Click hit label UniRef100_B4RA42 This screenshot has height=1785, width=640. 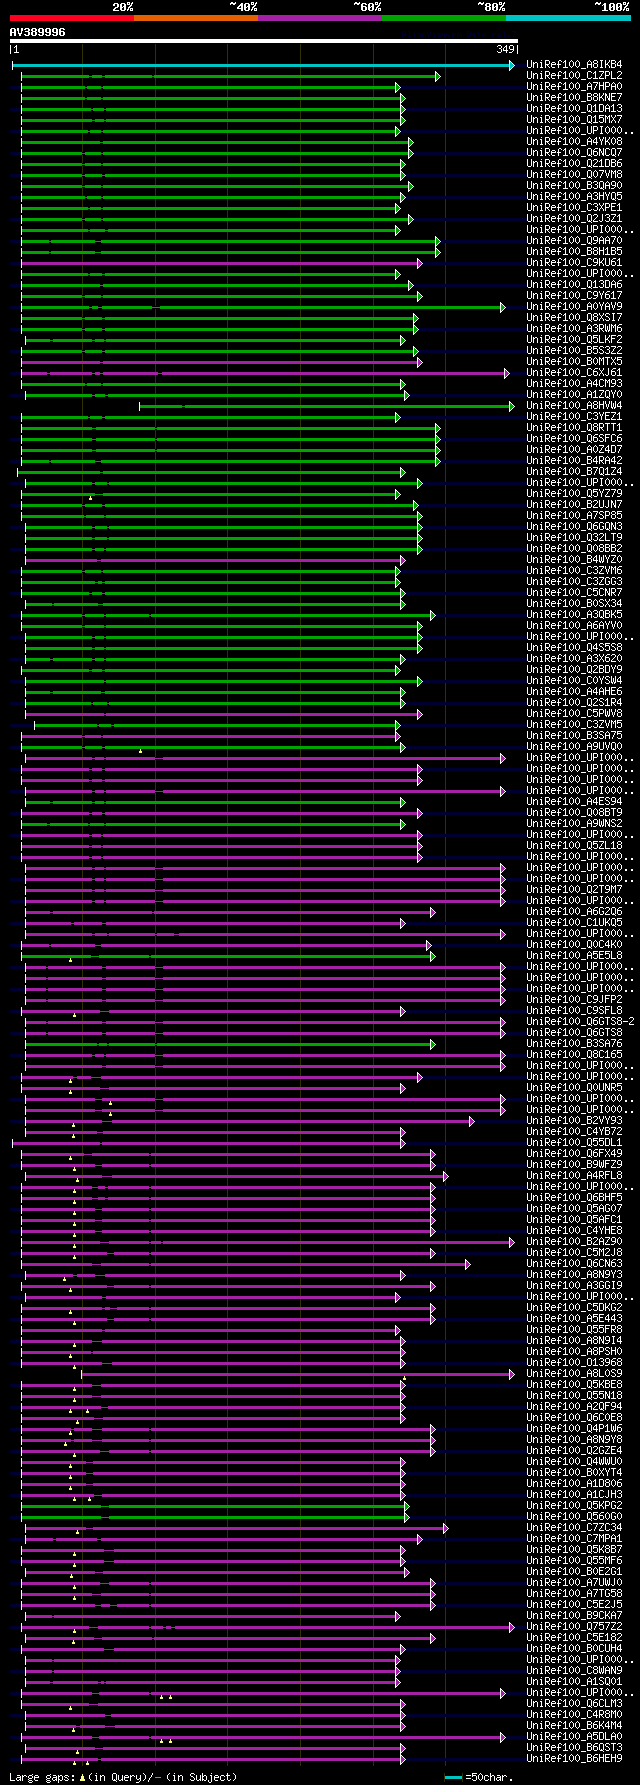click(x=575, y=461)
